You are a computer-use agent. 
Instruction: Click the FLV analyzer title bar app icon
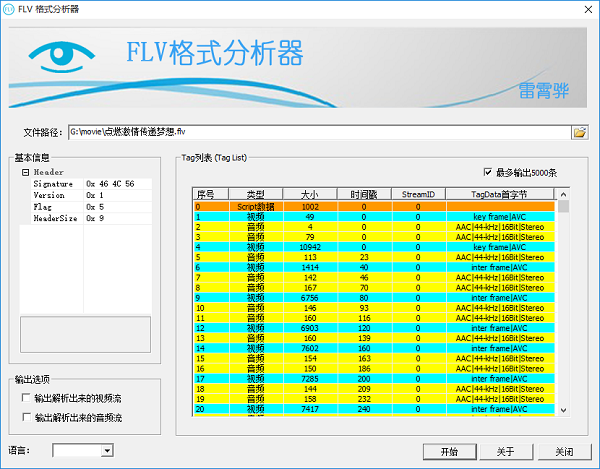click(12, 9)
